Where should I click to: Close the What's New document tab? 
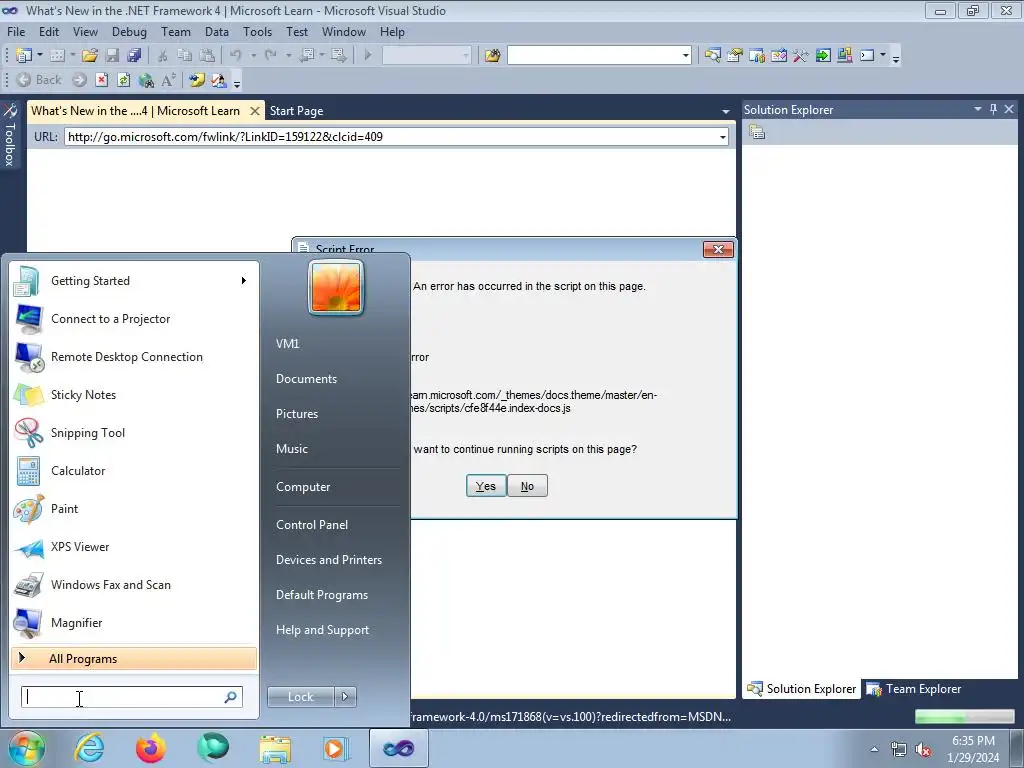(255, 111)
